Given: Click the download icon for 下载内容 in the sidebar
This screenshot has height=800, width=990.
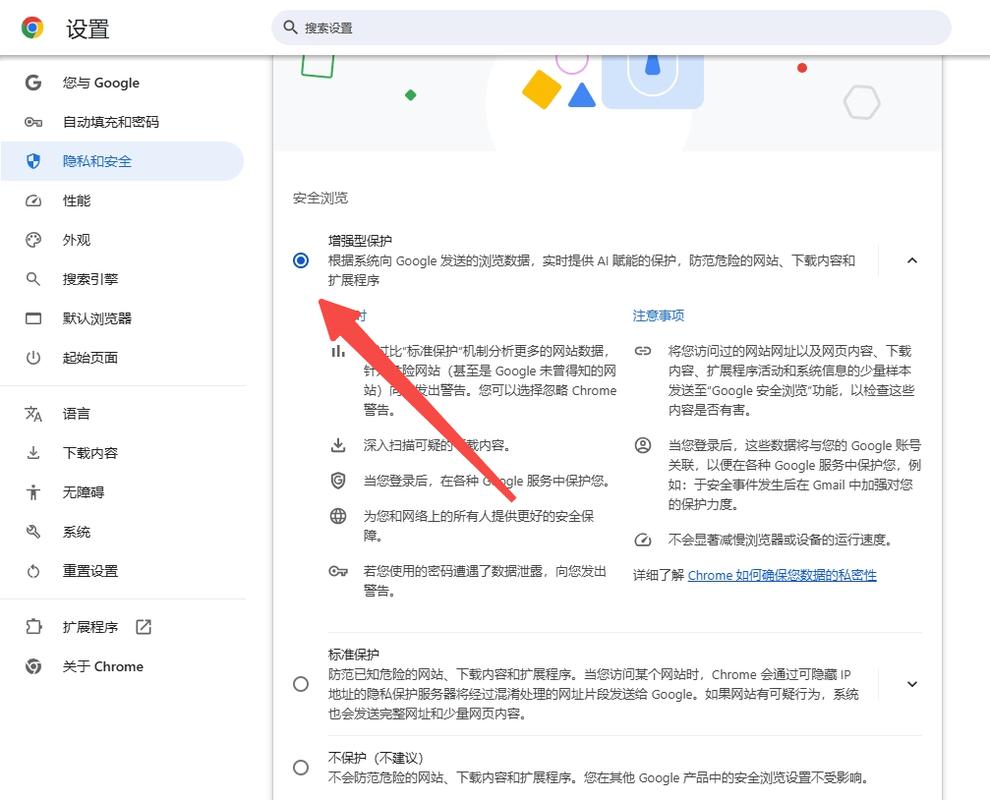Looking at the screenshot, I should click(x=33, y=453).
